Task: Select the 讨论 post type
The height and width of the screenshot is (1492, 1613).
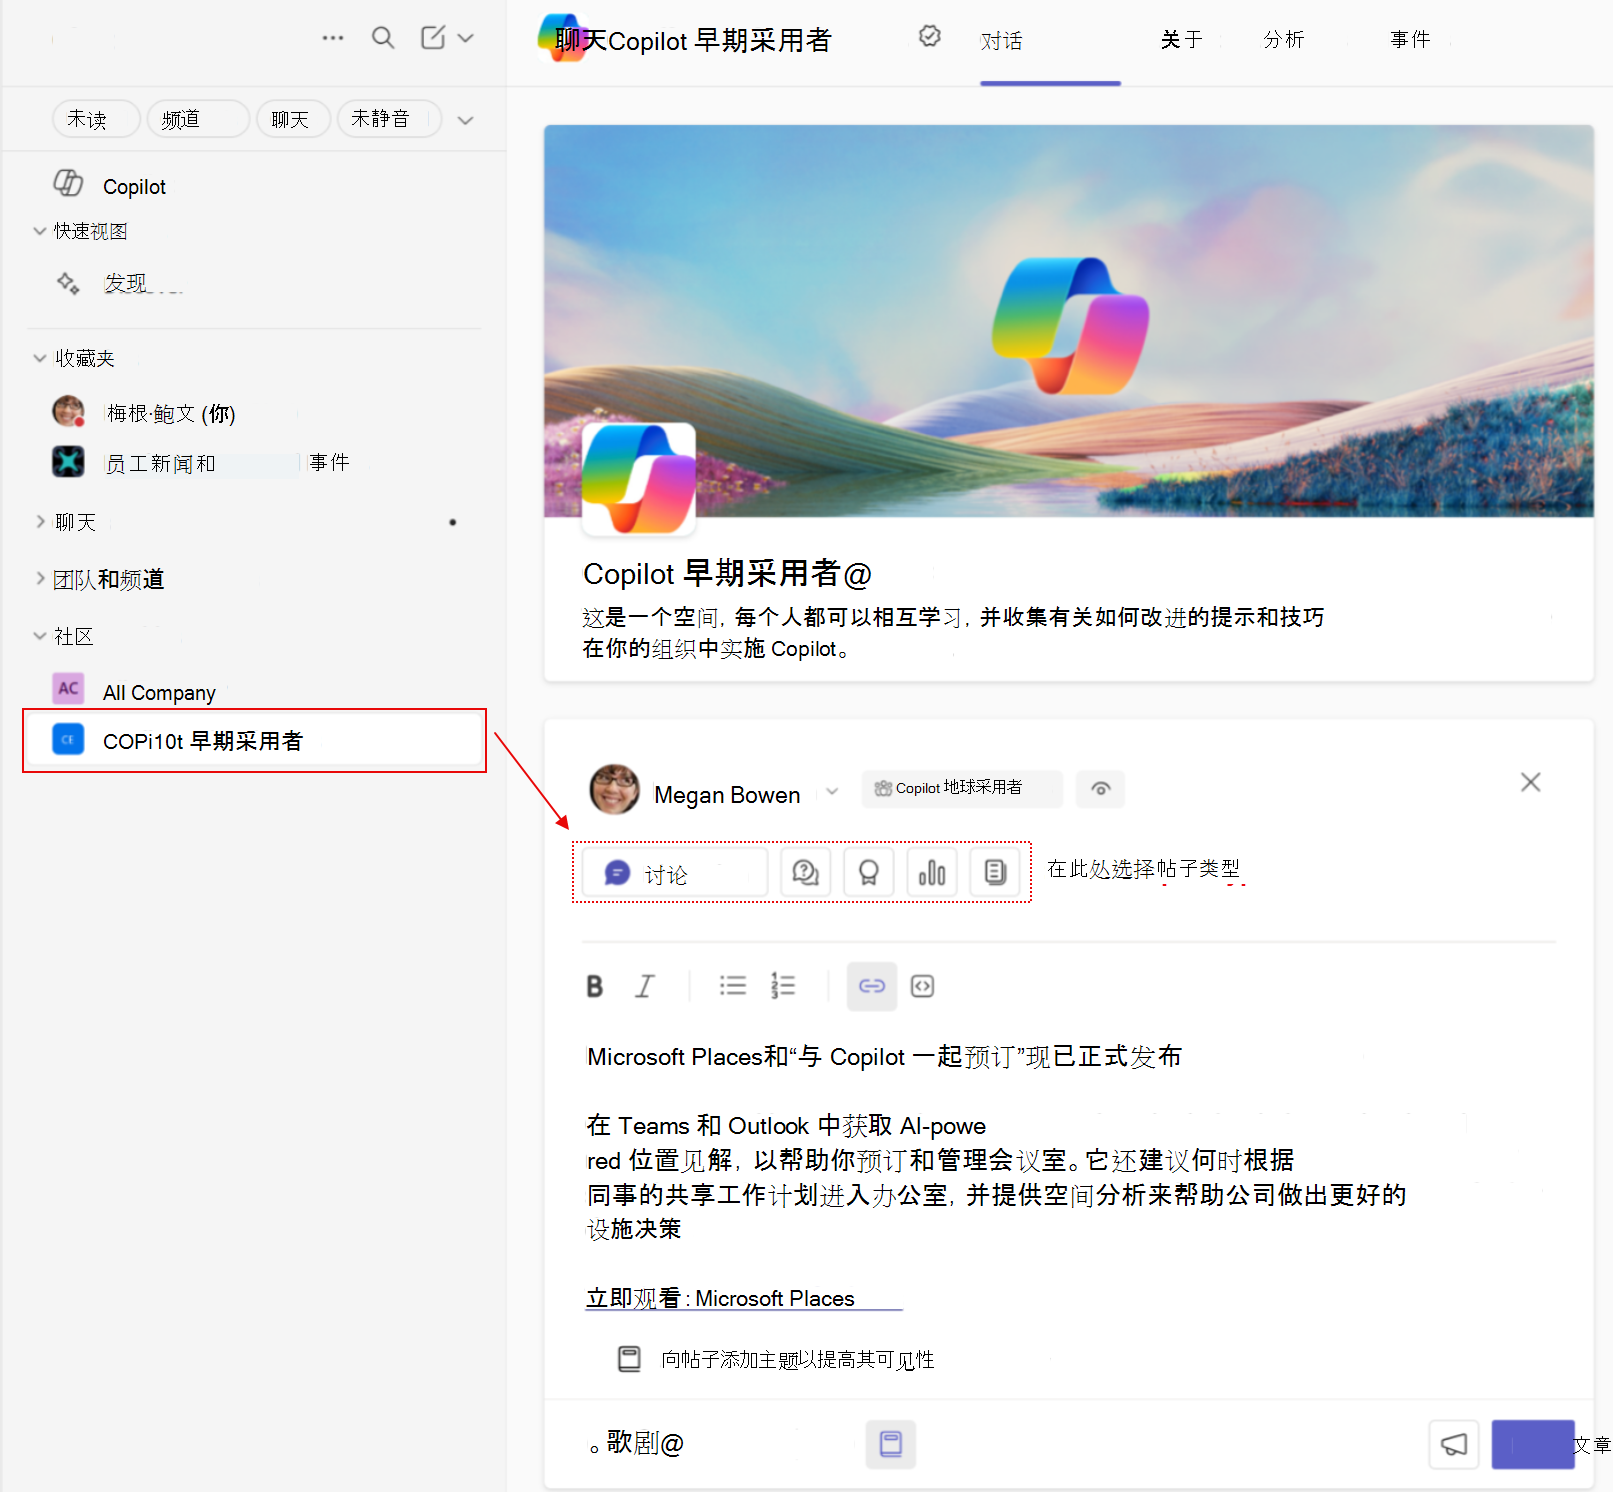Action: [675, 873]
